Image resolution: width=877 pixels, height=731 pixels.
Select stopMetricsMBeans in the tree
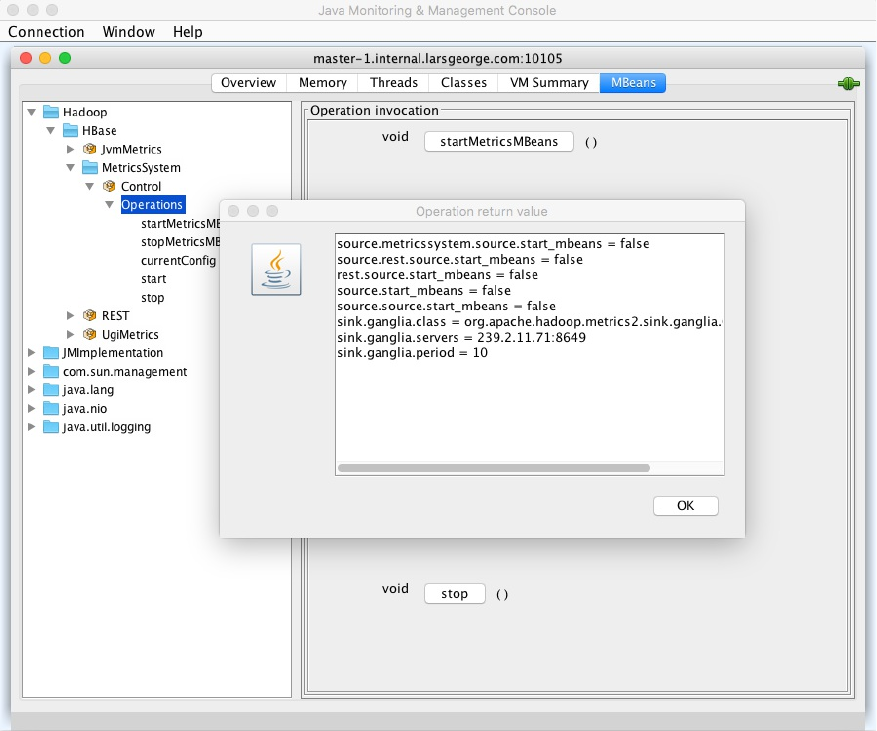[x=181, y=242]
